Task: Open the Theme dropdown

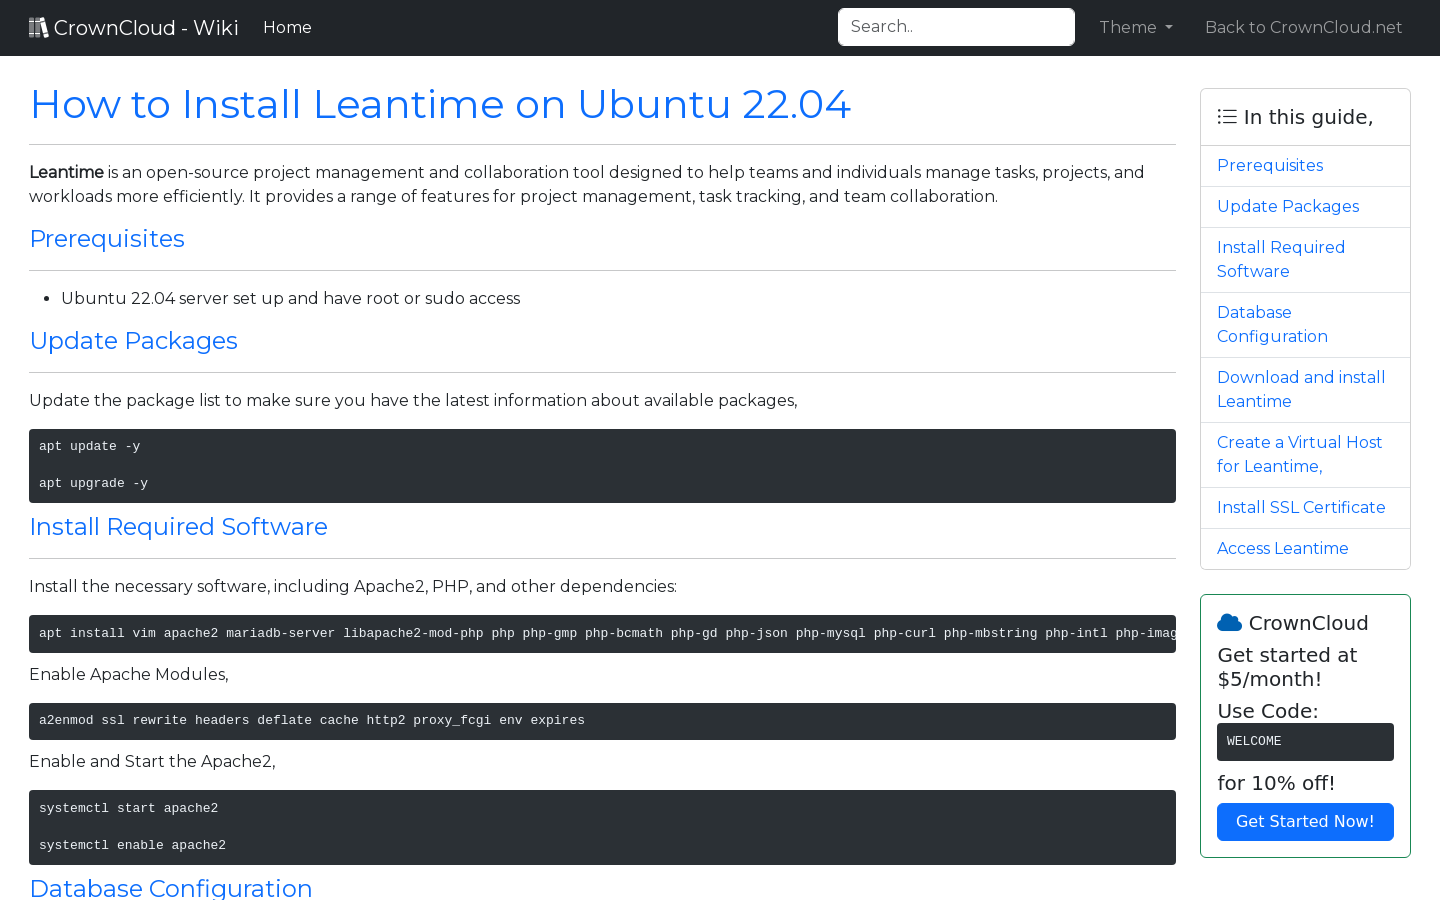Action: [x=1135, y=27]
